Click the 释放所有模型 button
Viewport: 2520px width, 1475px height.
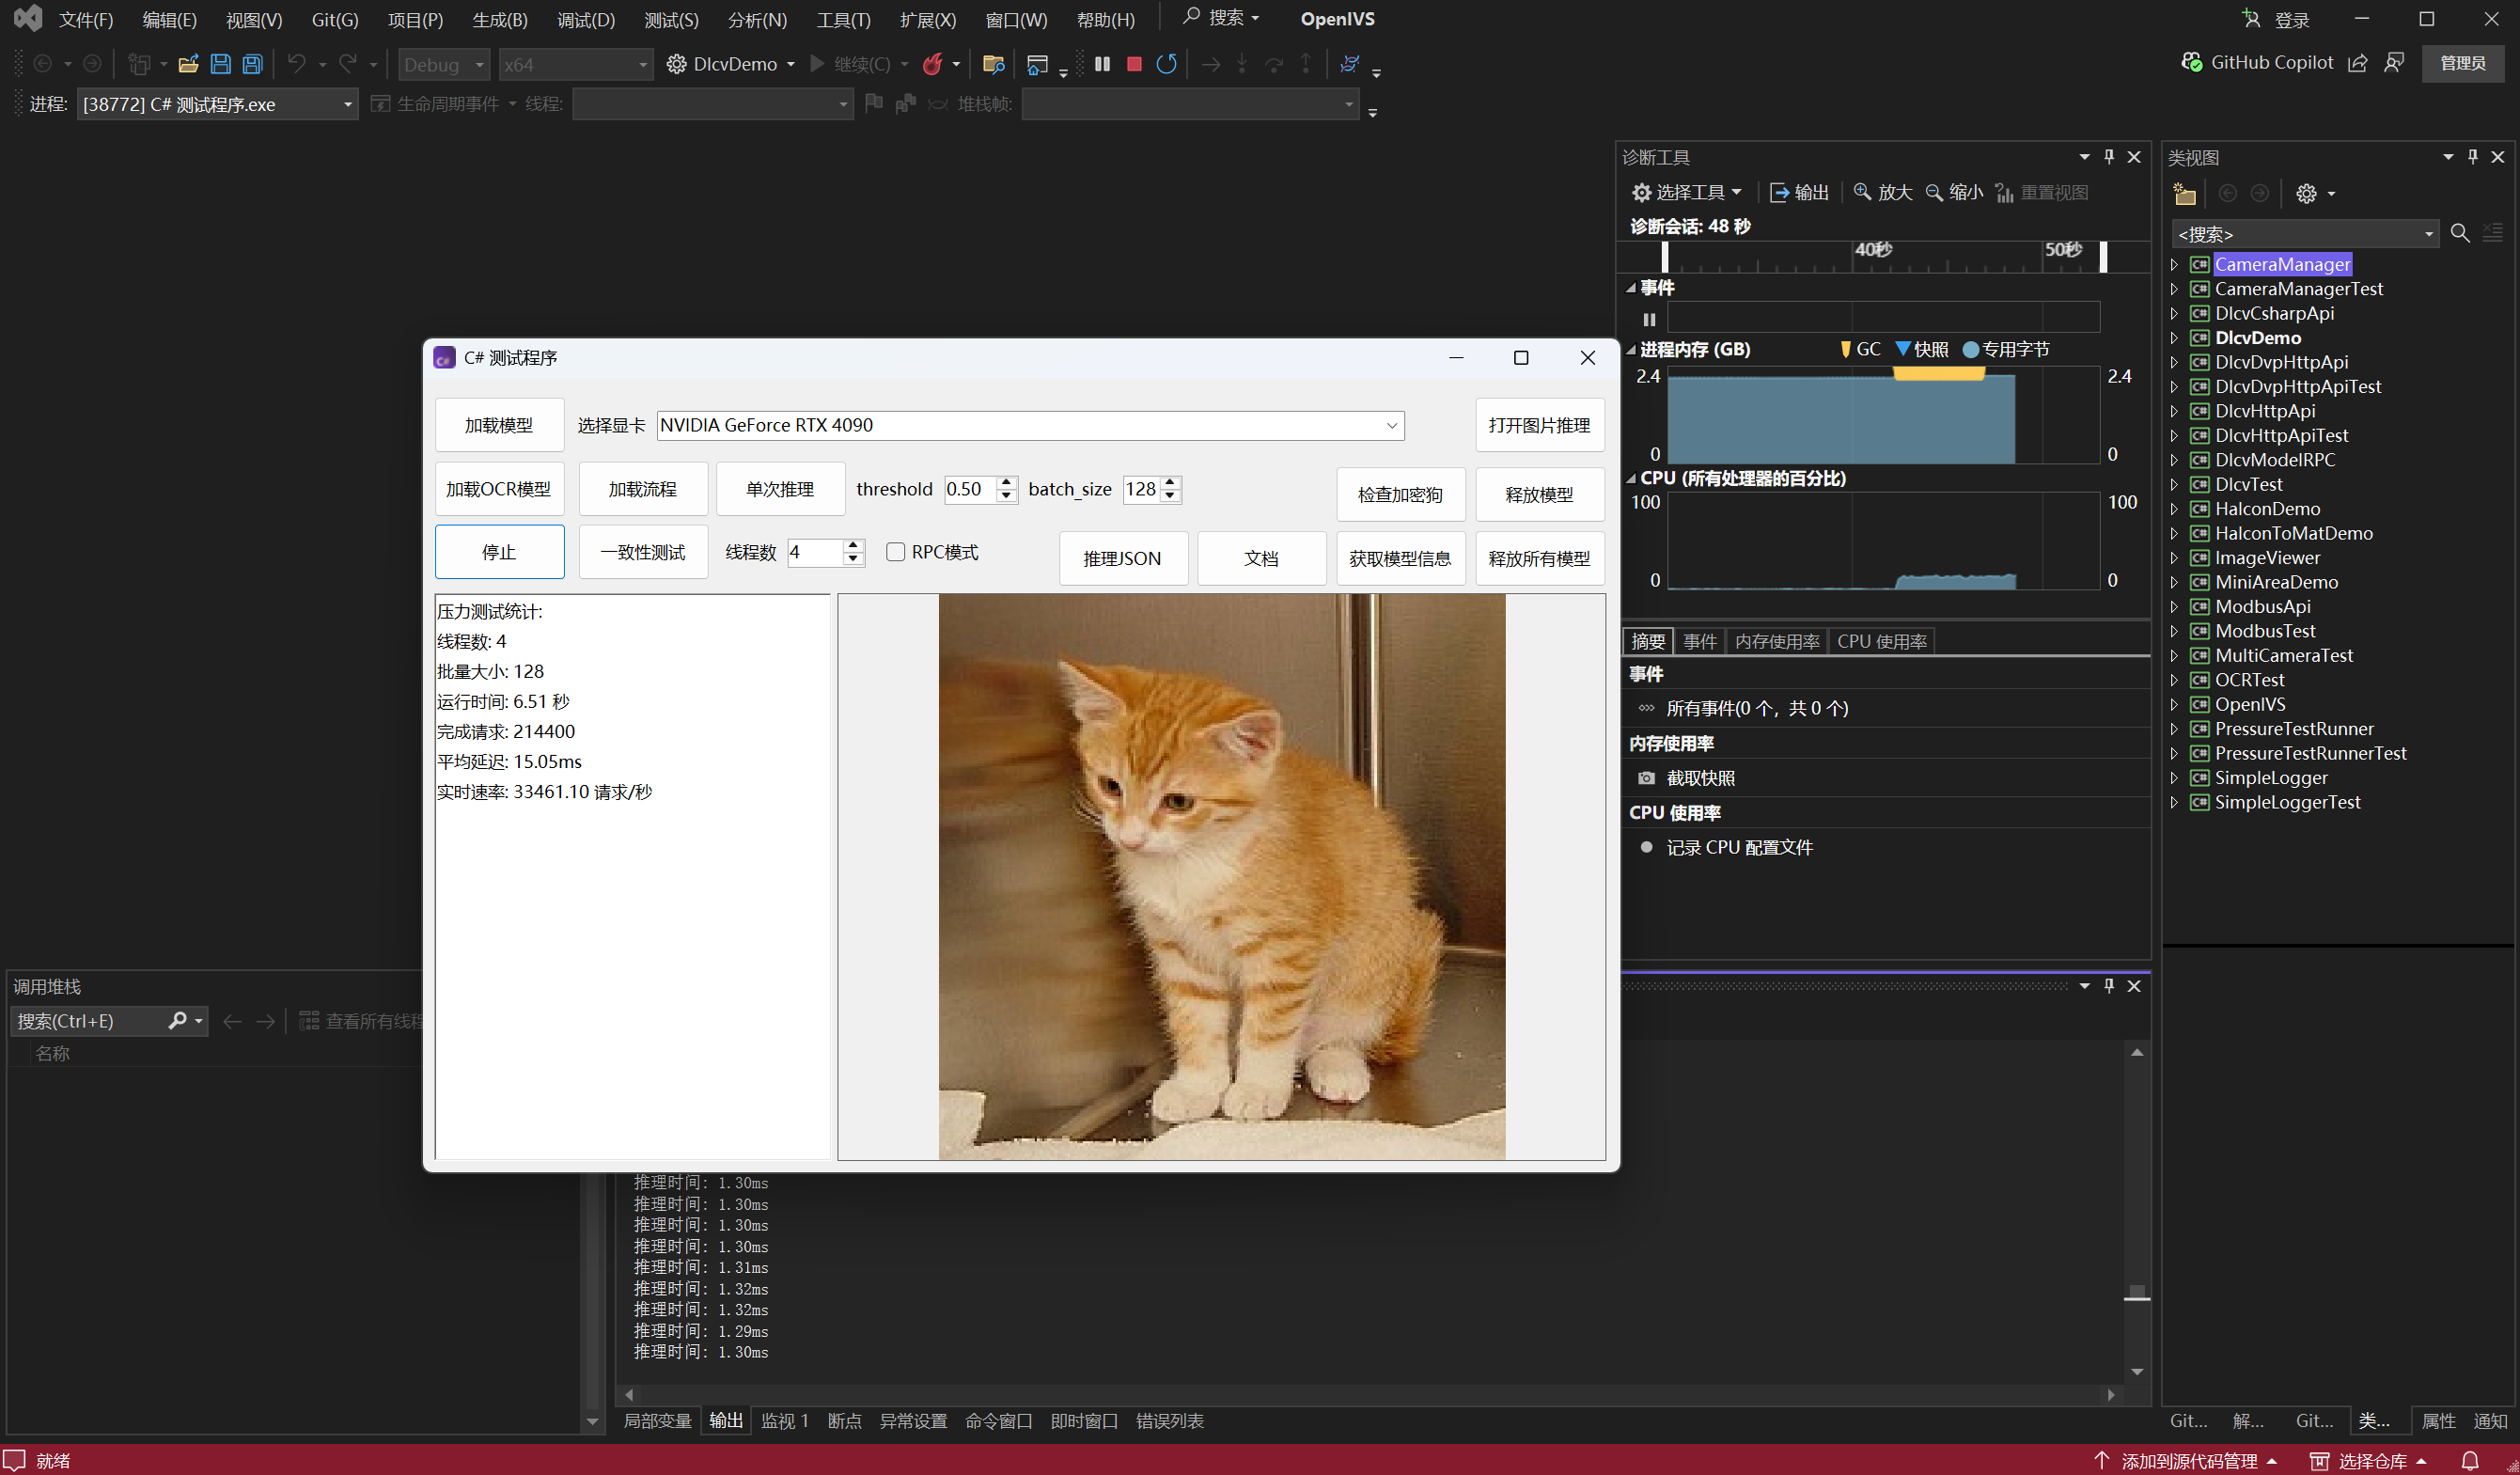[1538, 558]
